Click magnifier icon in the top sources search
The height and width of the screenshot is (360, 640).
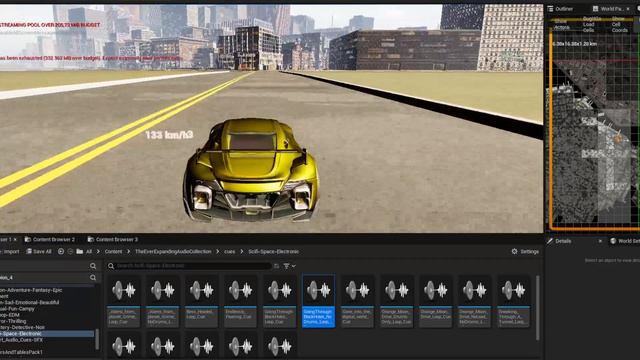[x=93, y=266]
